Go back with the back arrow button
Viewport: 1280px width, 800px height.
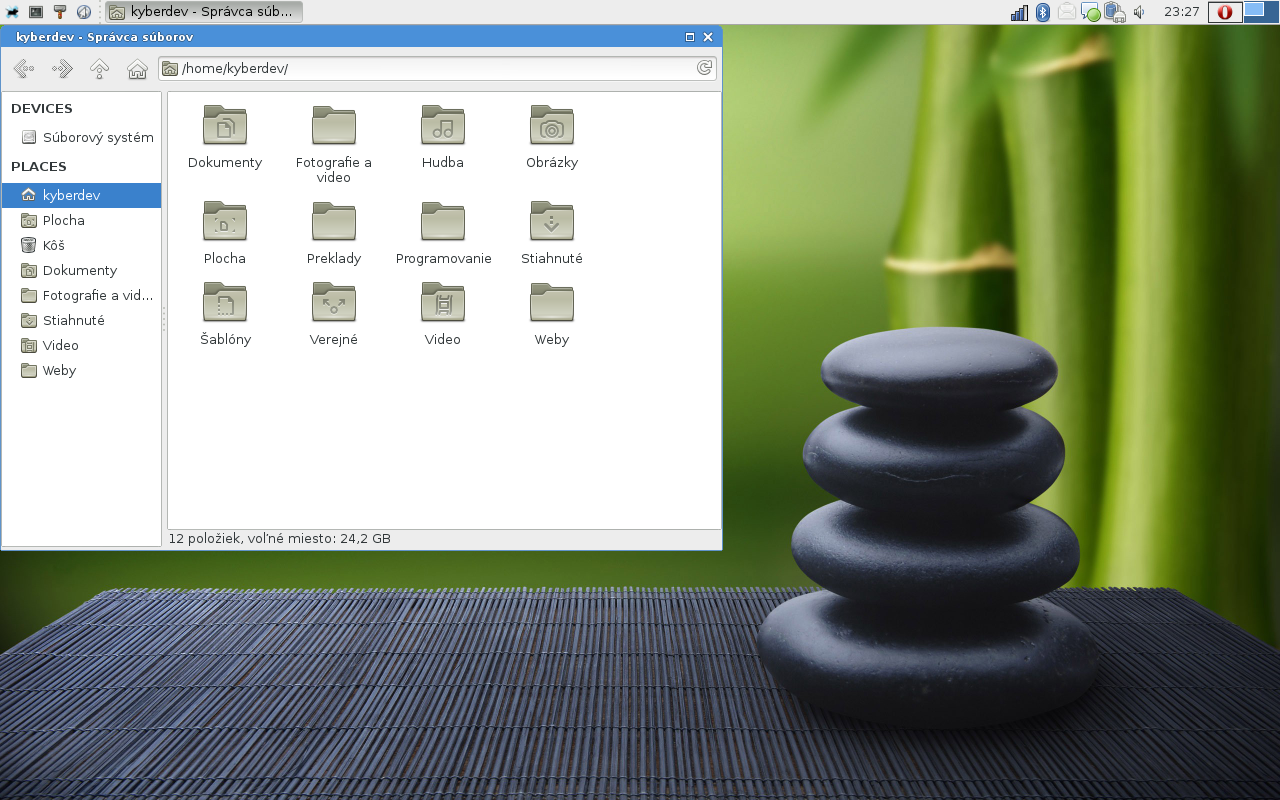[24, 69]
